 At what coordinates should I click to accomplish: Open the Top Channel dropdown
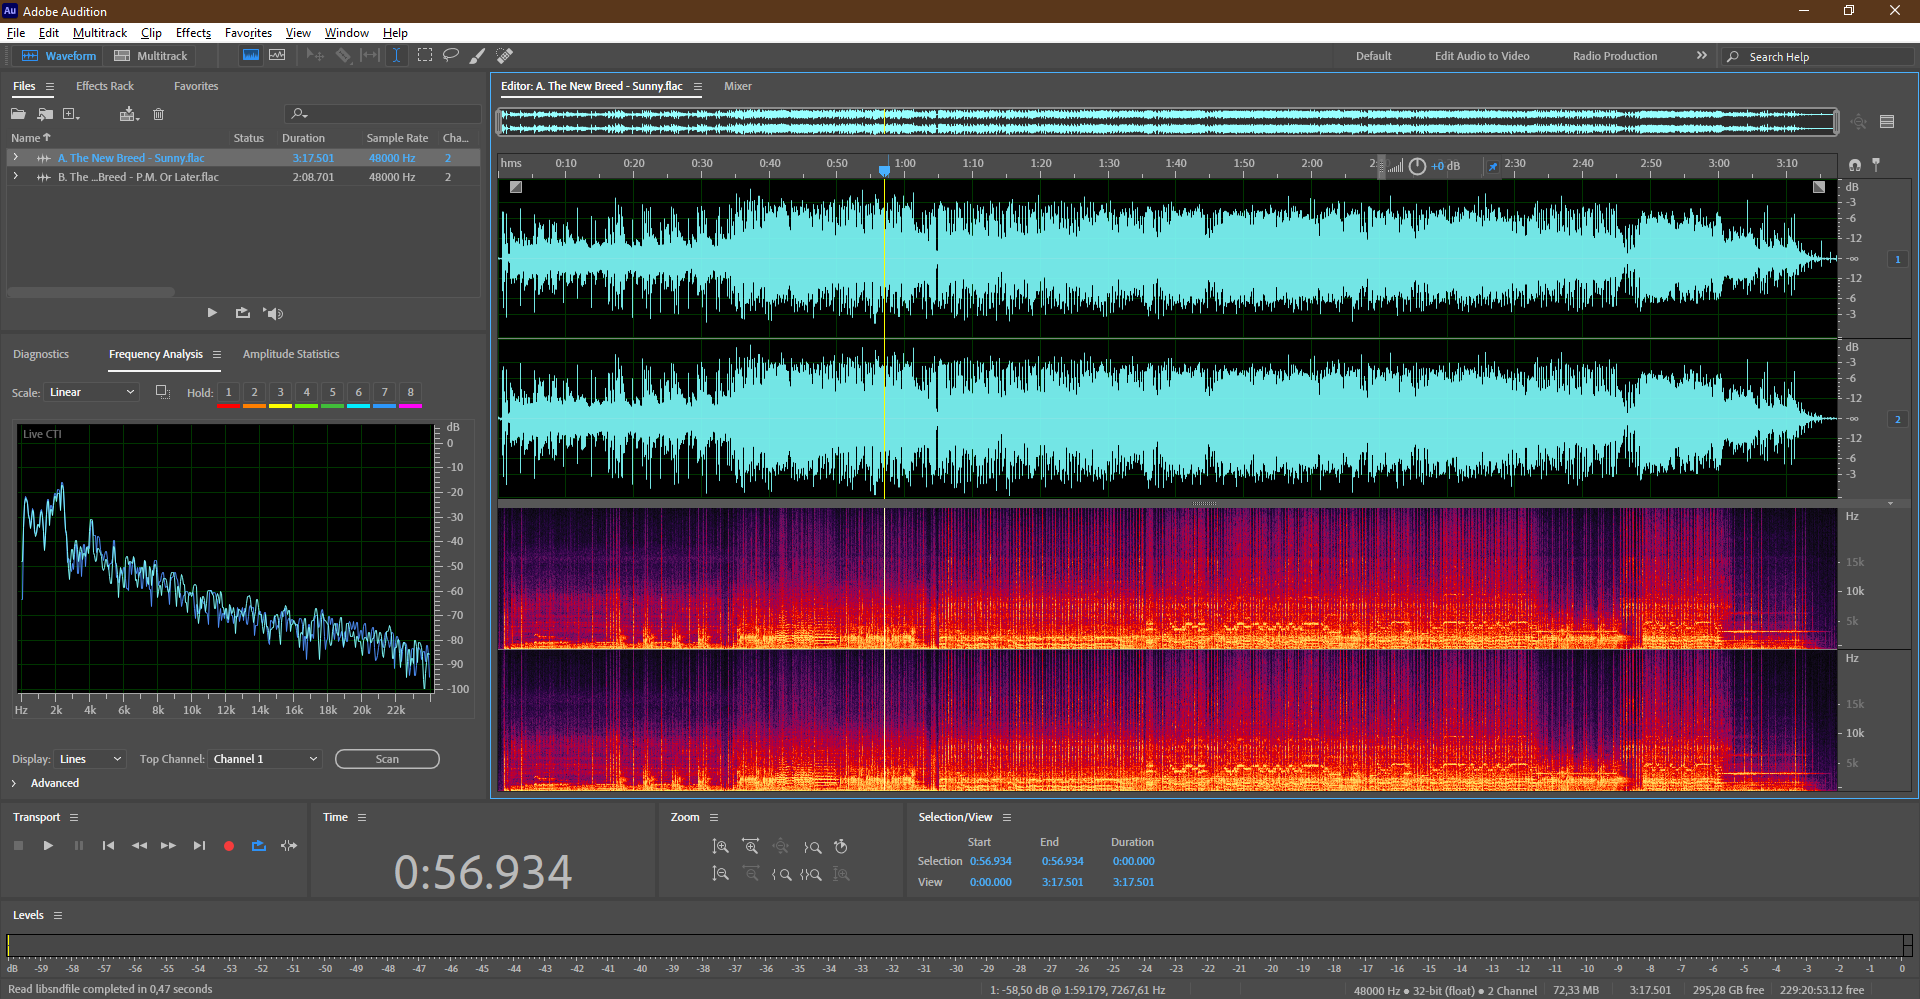click(265, 759)
